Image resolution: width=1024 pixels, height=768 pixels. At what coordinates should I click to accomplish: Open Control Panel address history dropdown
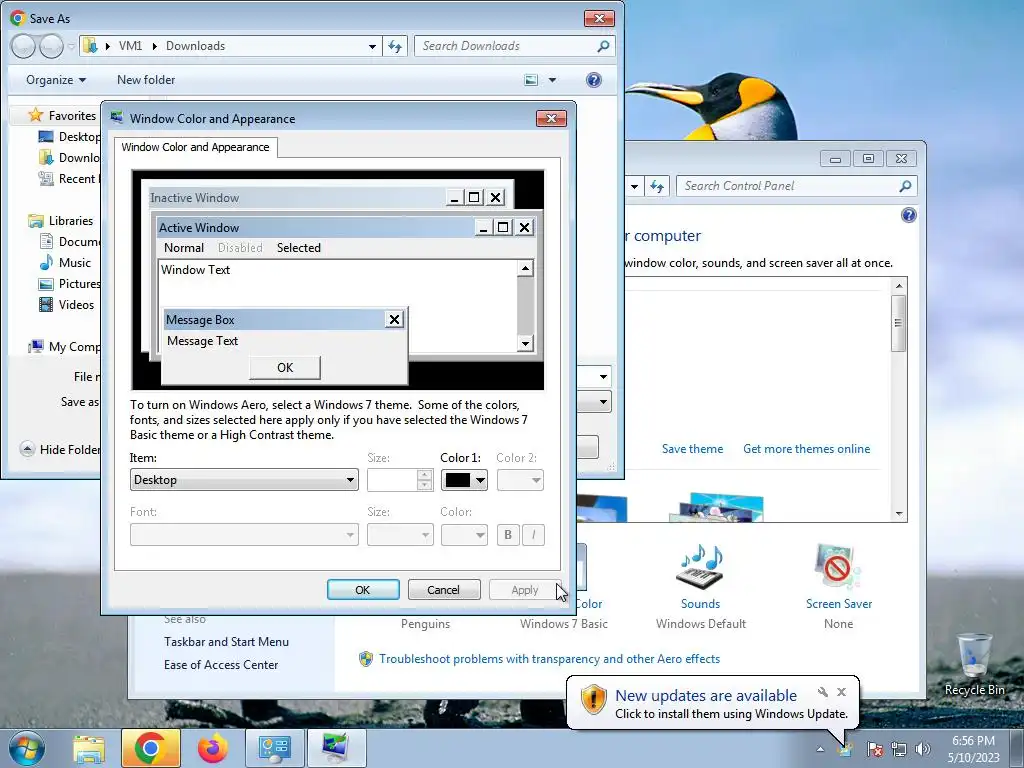coord(633,186)
